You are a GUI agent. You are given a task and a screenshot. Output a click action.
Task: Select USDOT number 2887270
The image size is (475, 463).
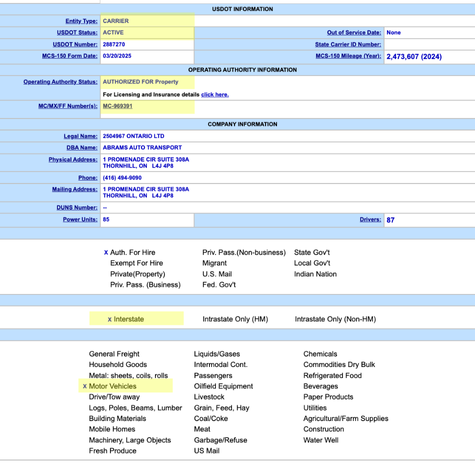click(114, 44)
